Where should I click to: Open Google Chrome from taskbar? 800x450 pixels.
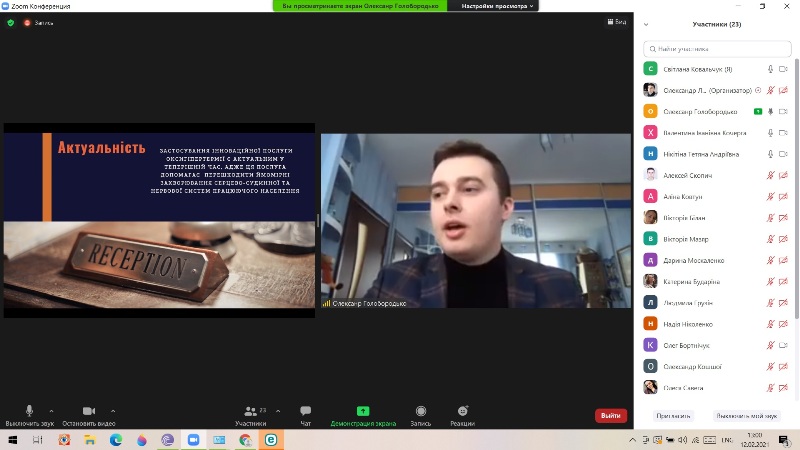(x=245, y=440)
